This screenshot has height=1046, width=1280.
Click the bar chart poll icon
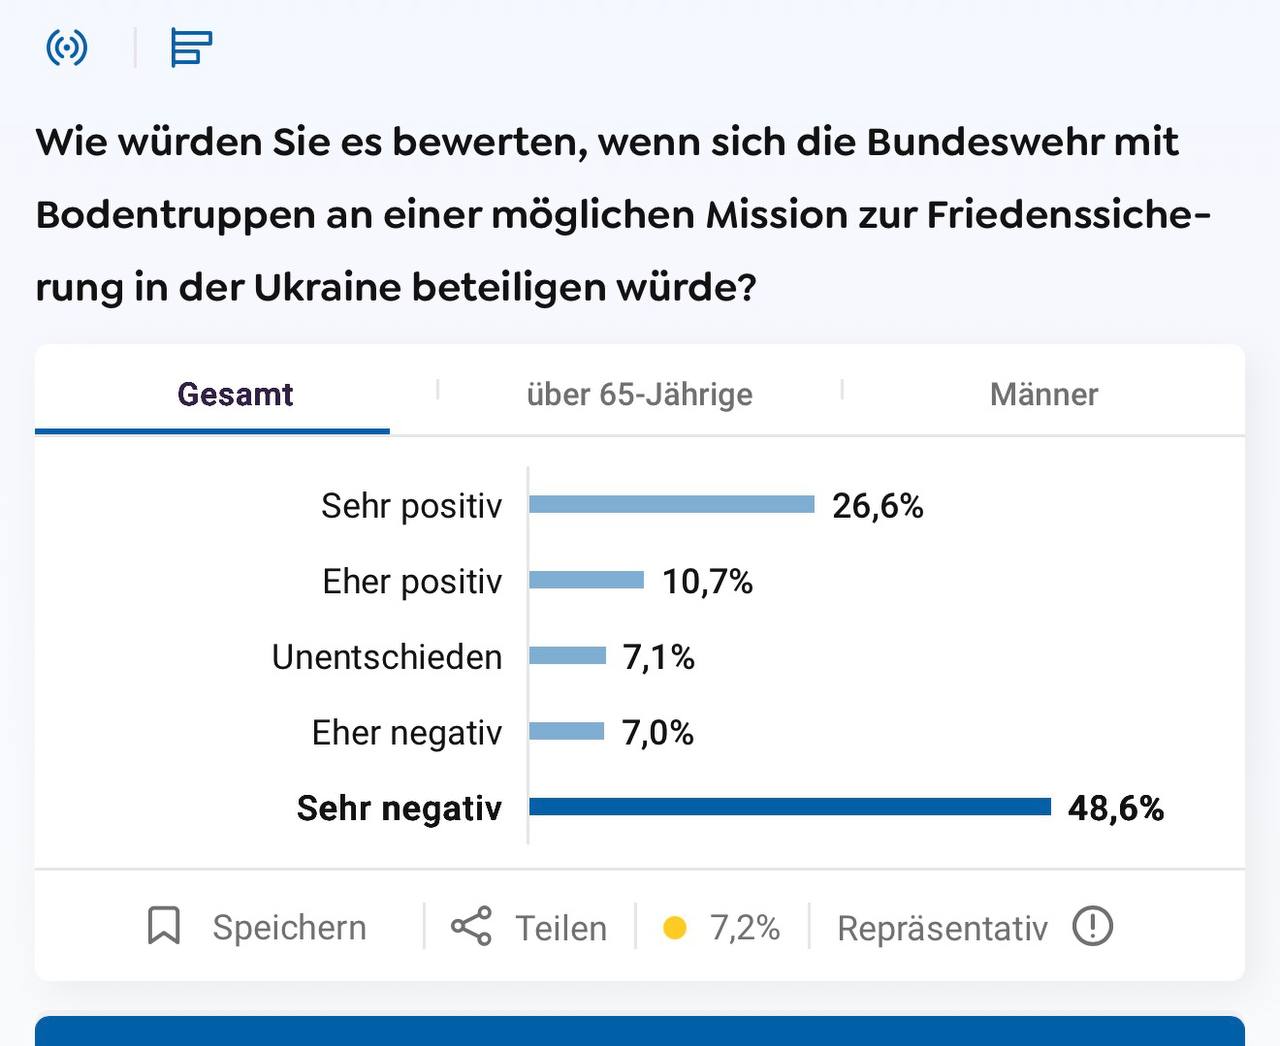point(191,47)
